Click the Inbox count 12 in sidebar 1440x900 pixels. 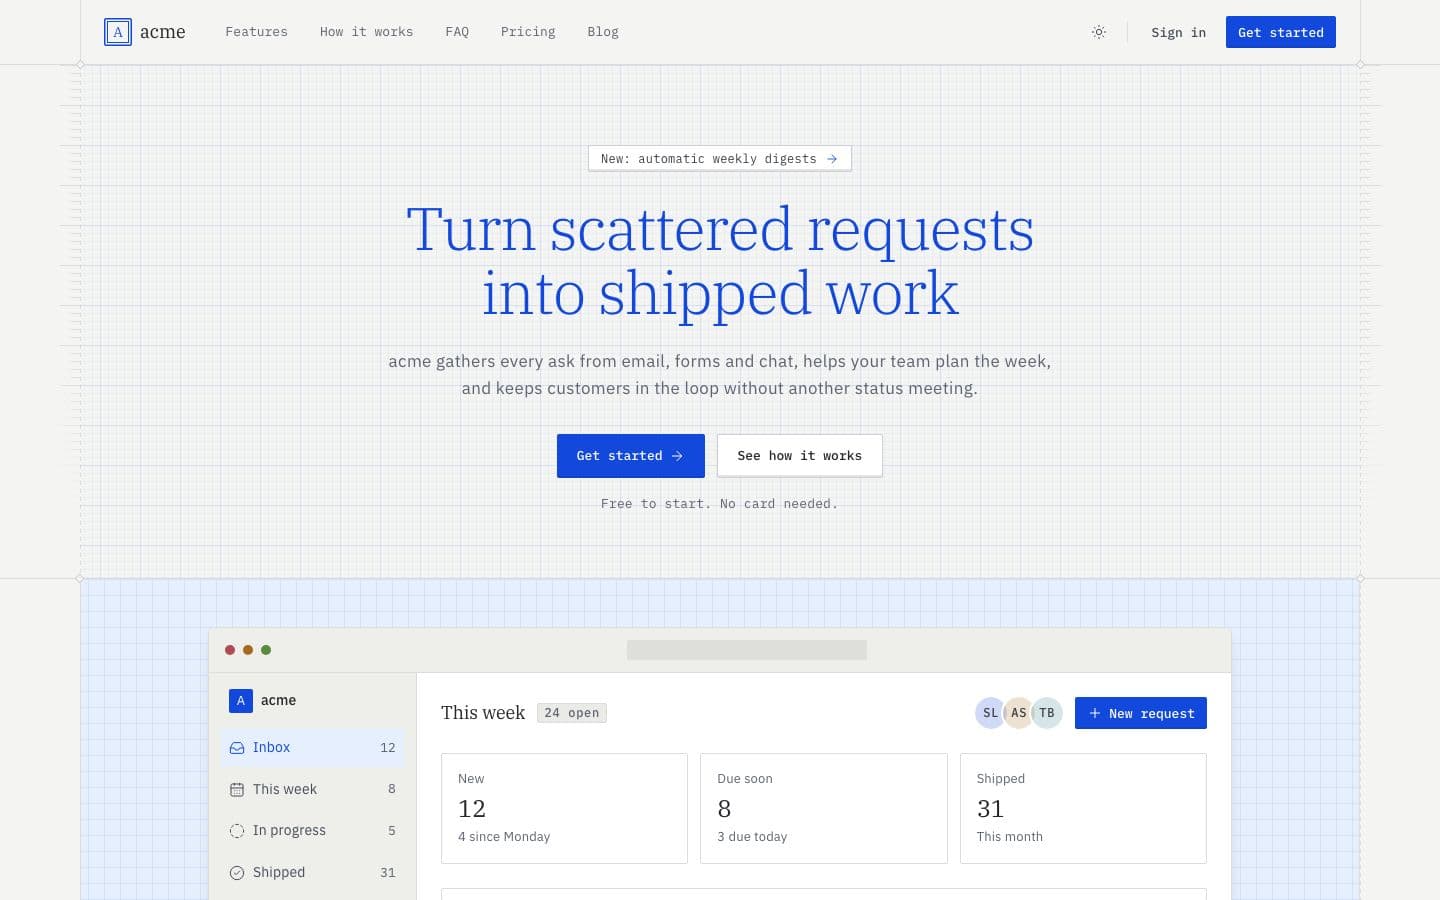coord(388,748)
